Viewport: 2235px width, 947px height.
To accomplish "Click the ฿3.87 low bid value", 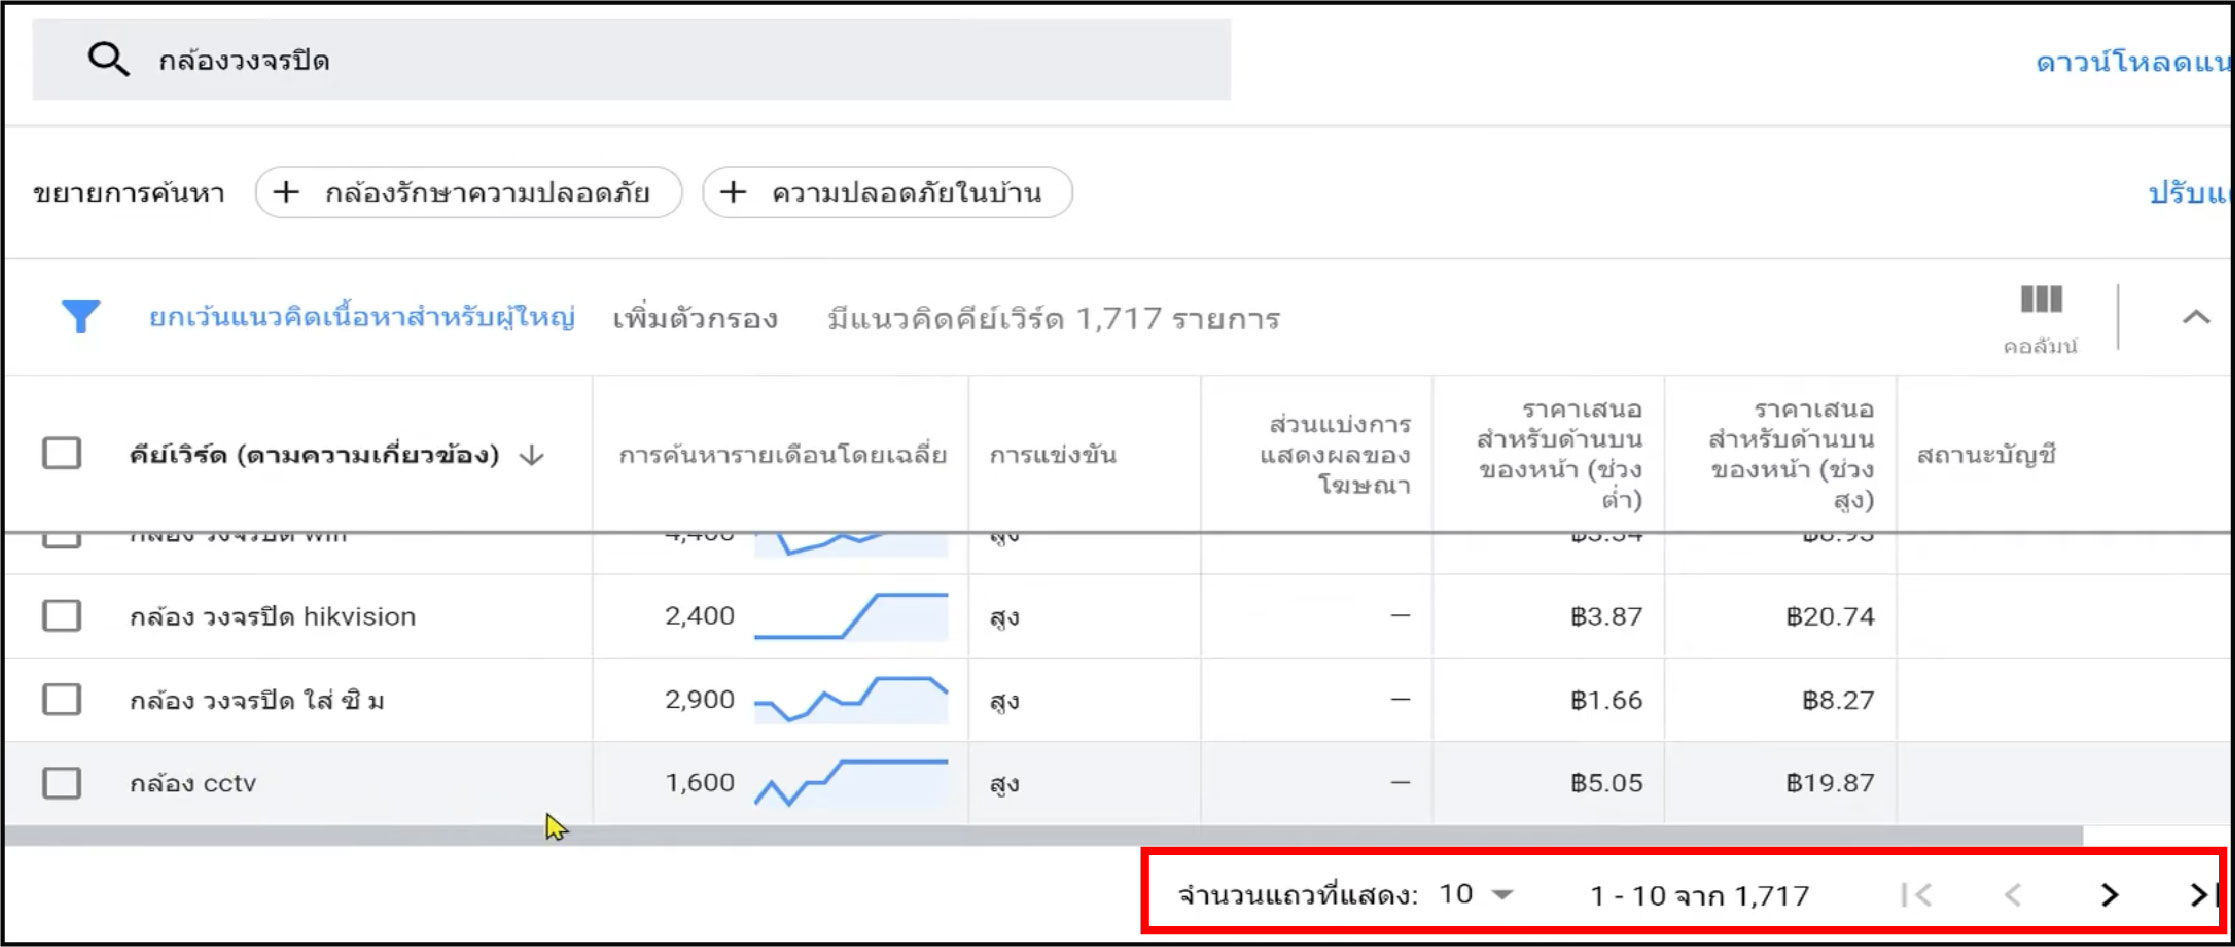I will 1606,617.
